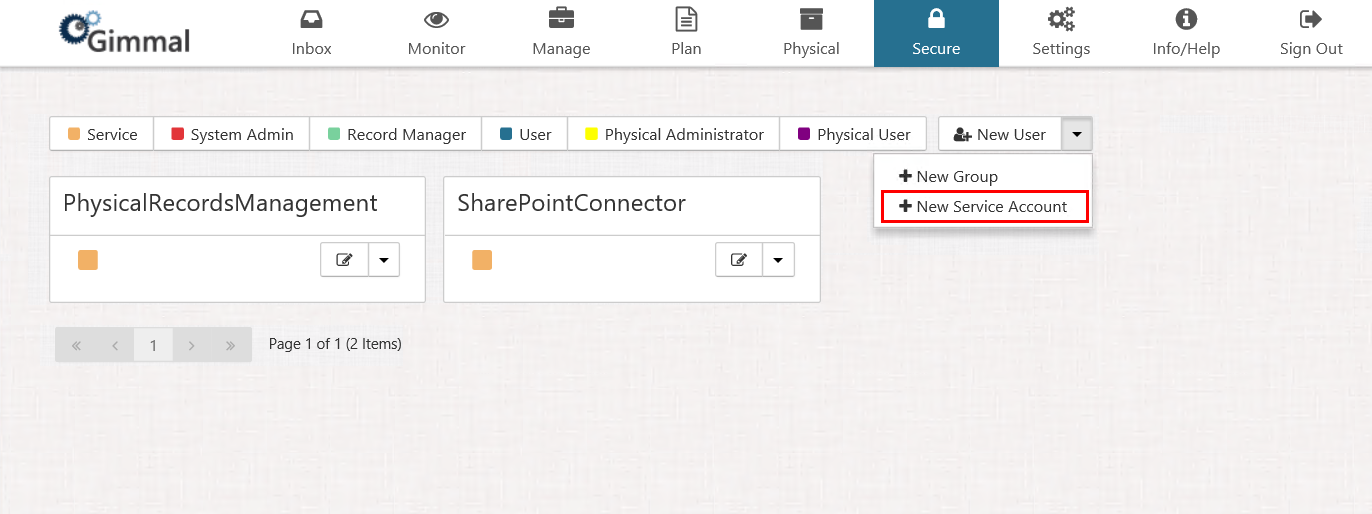Click the Monitor eye icon
1372x514 pixels.
pos(436,20)
